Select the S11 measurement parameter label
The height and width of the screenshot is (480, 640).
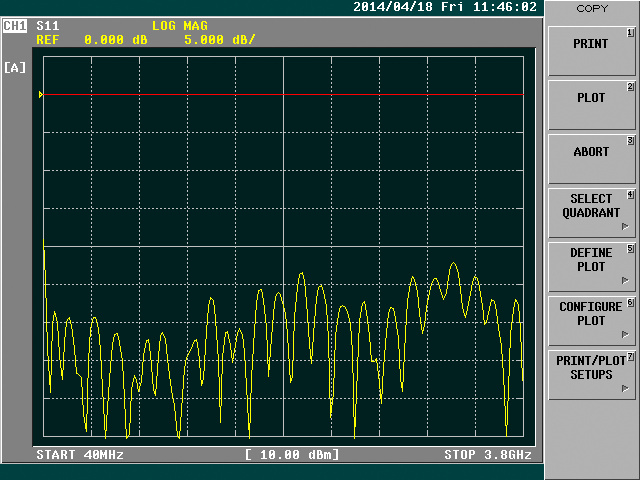[47, 25]
